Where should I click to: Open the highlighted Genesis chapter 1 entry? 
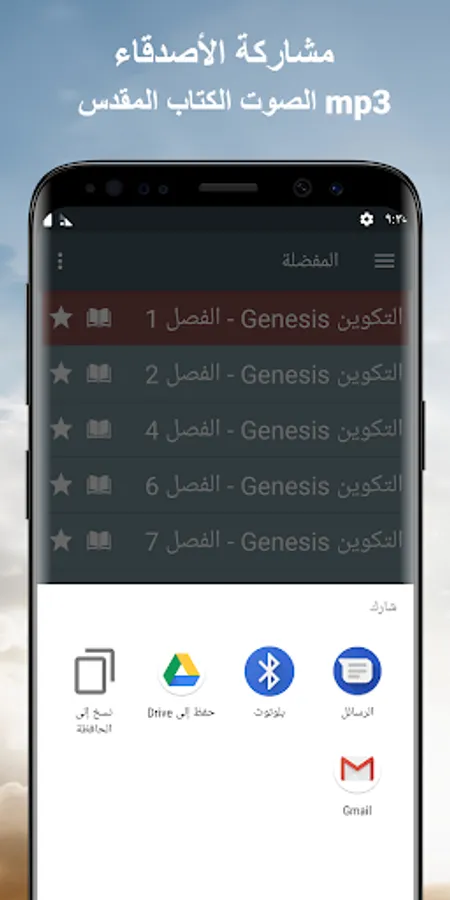pyautogui.click(x=226, y=318)
